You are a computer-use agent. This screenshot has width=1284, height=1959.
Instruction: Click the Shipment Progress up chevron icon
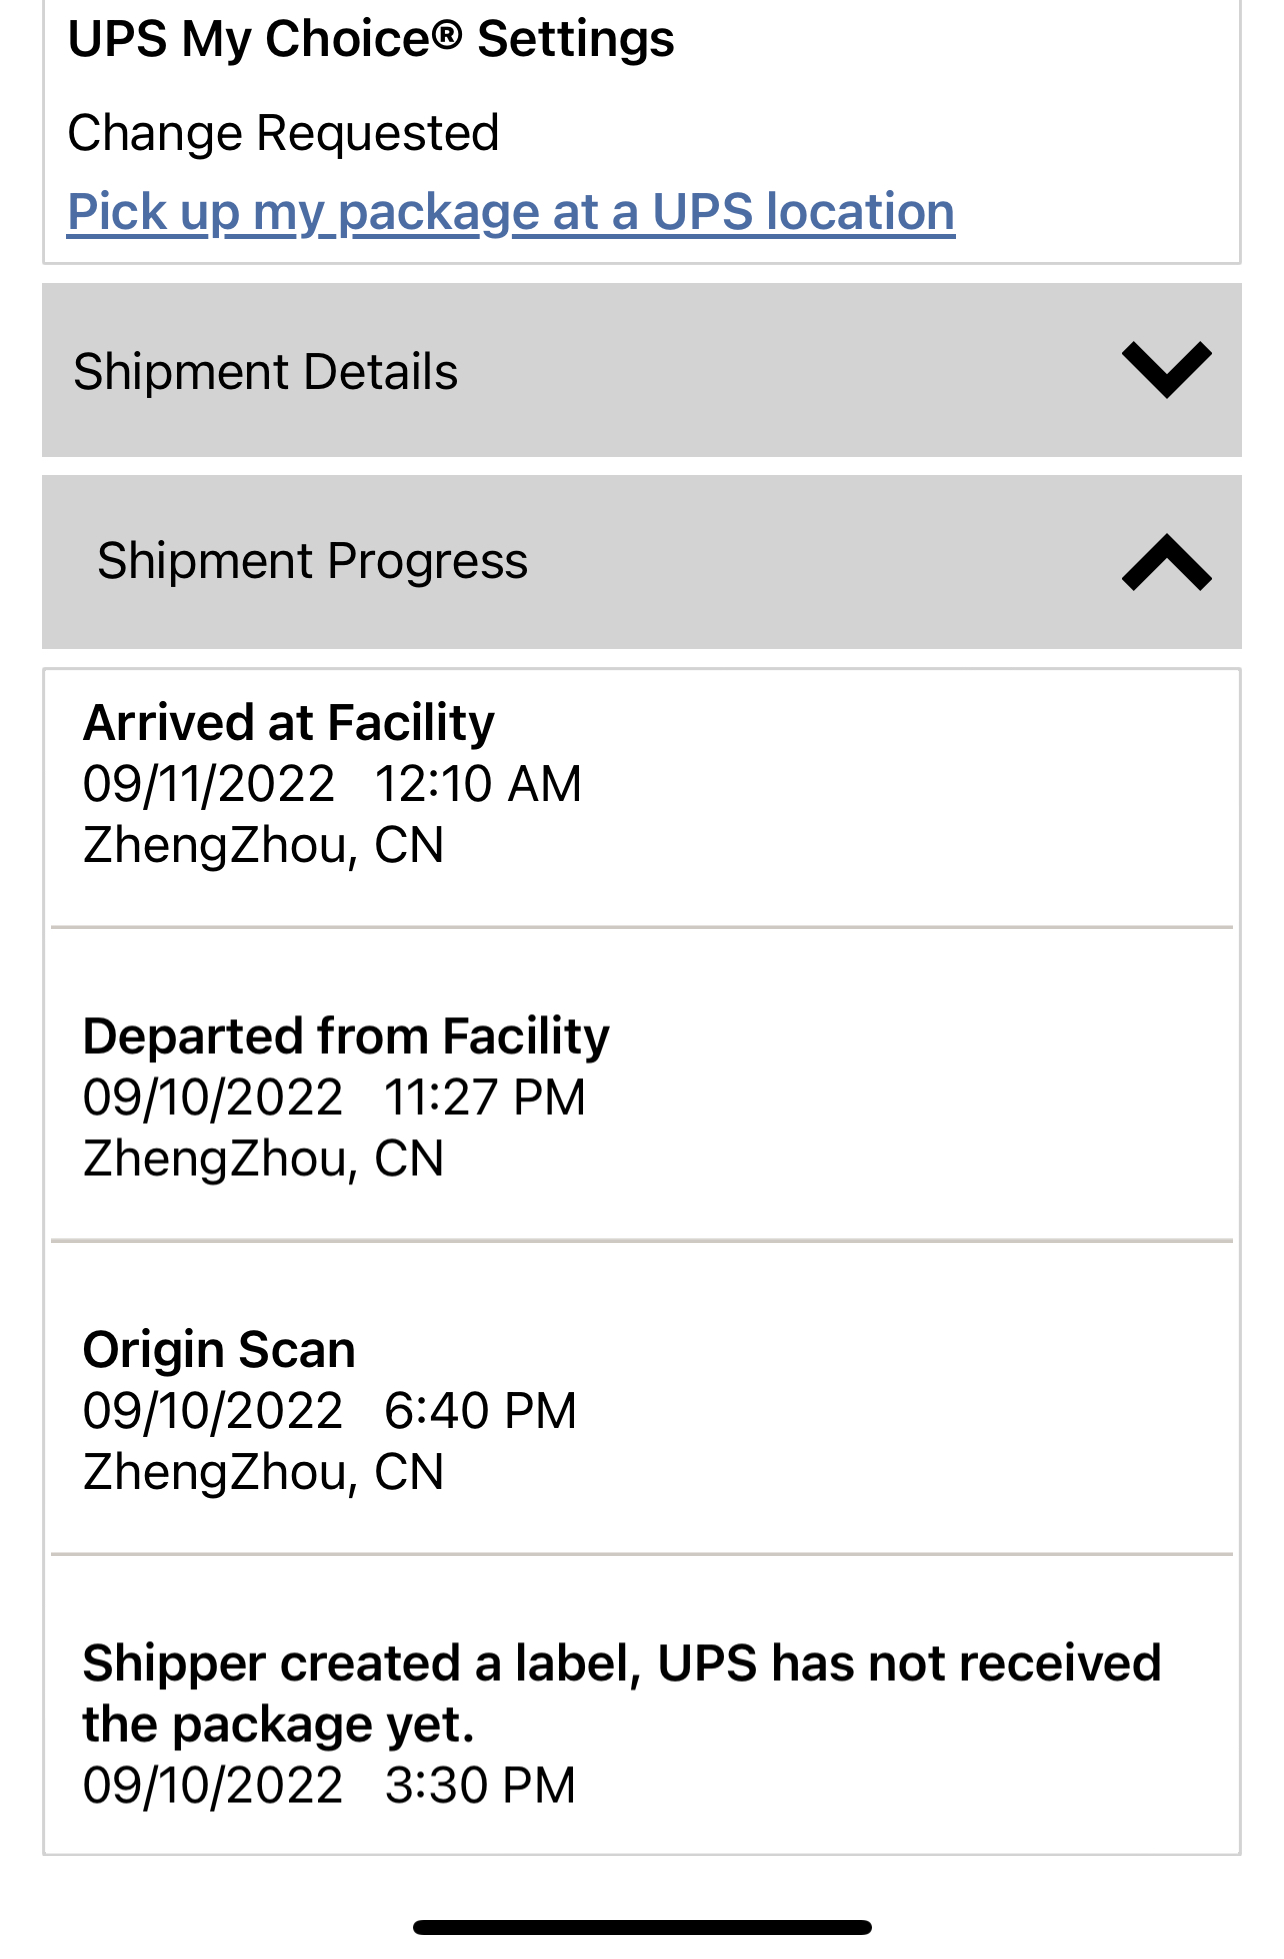click(x=1166, y=561)
